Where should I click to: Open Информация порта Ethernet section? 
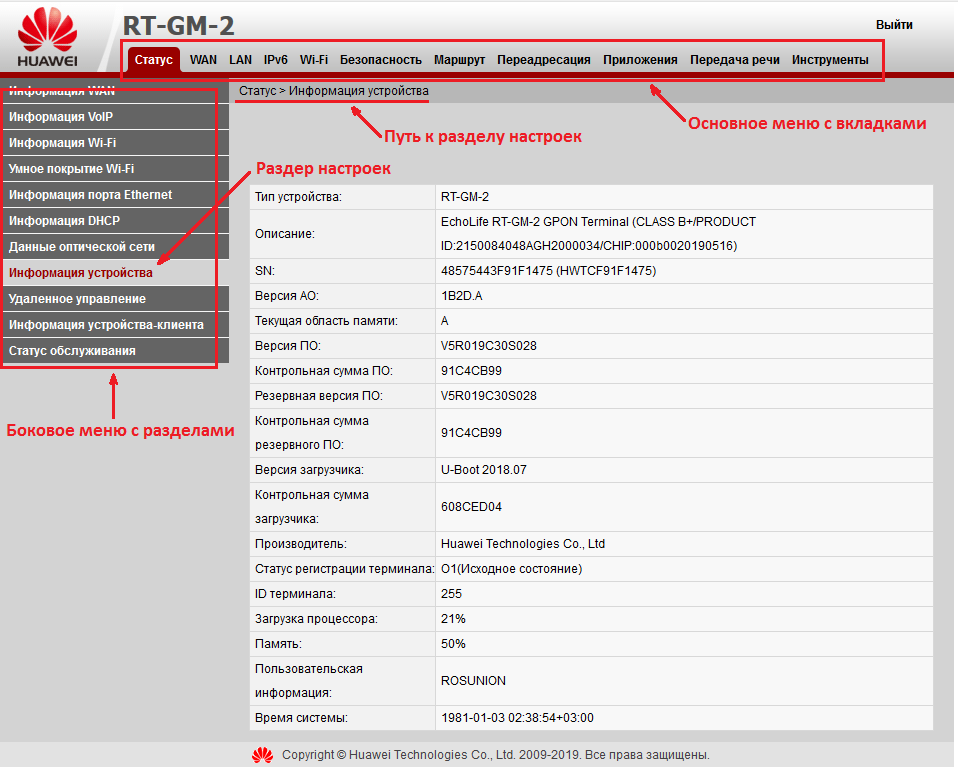click(x=116, y=195)
